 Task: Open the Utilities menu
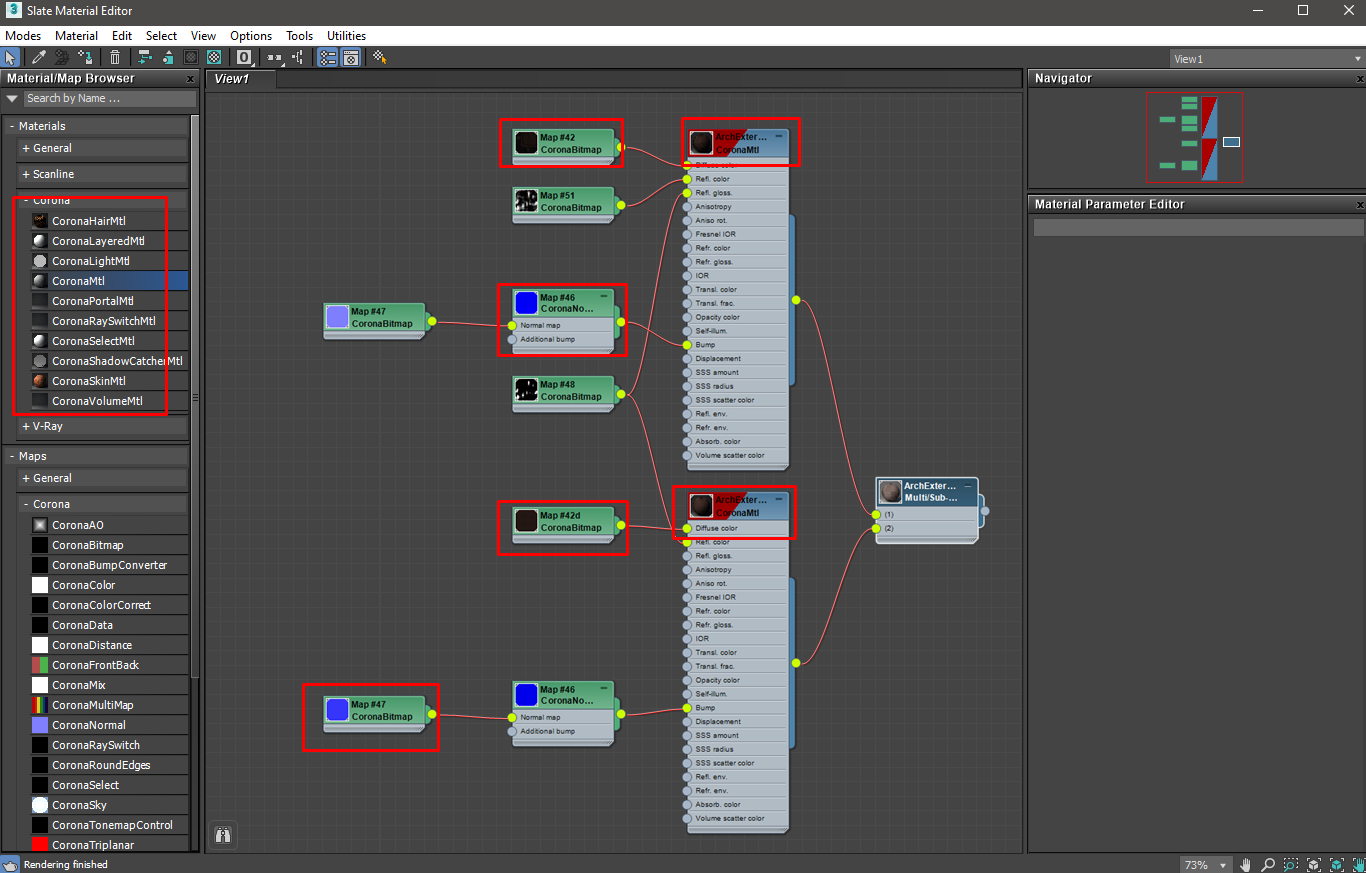click(x=346, y=36)
